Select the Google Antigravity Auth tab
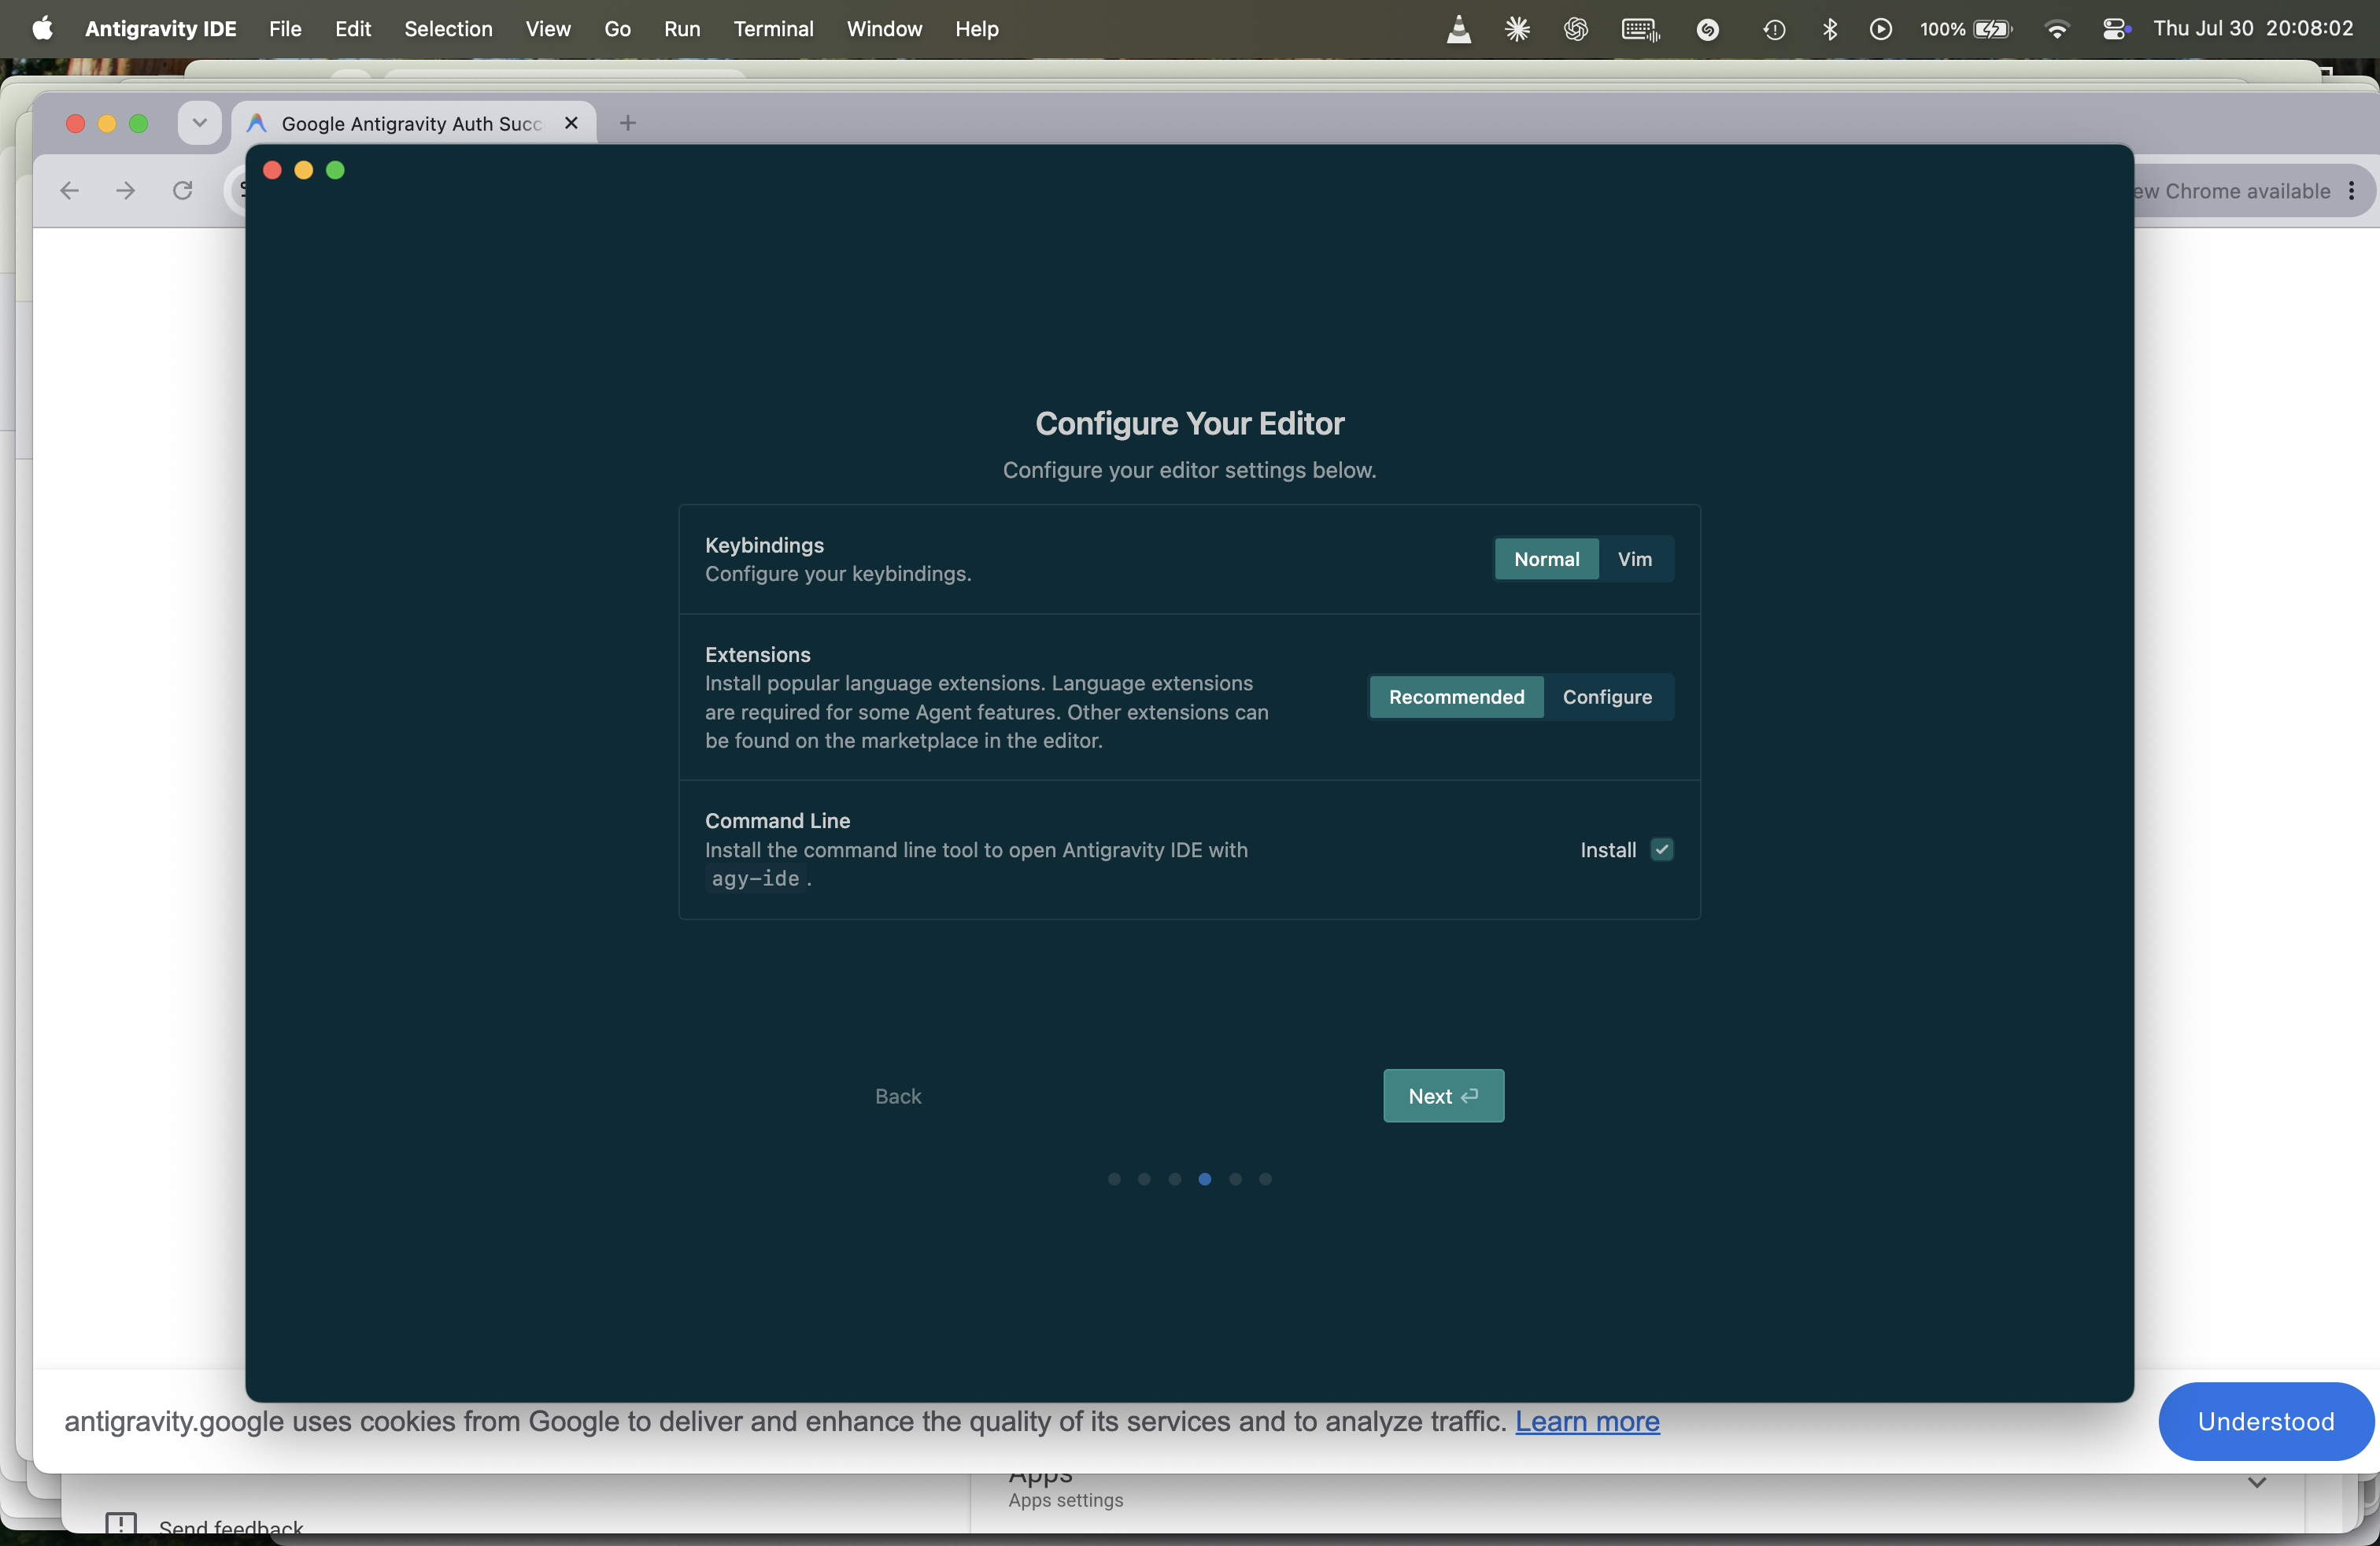Image resolution: width=2380 pixels, height=1546 pixels. (x=414, y=123)
